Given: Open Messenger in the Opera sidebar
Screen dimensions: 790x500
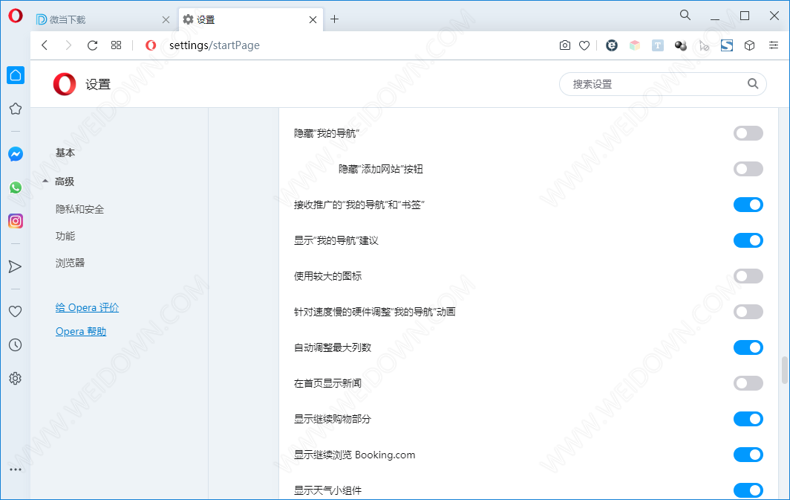Looking at the screenshot, I should 15,154.
